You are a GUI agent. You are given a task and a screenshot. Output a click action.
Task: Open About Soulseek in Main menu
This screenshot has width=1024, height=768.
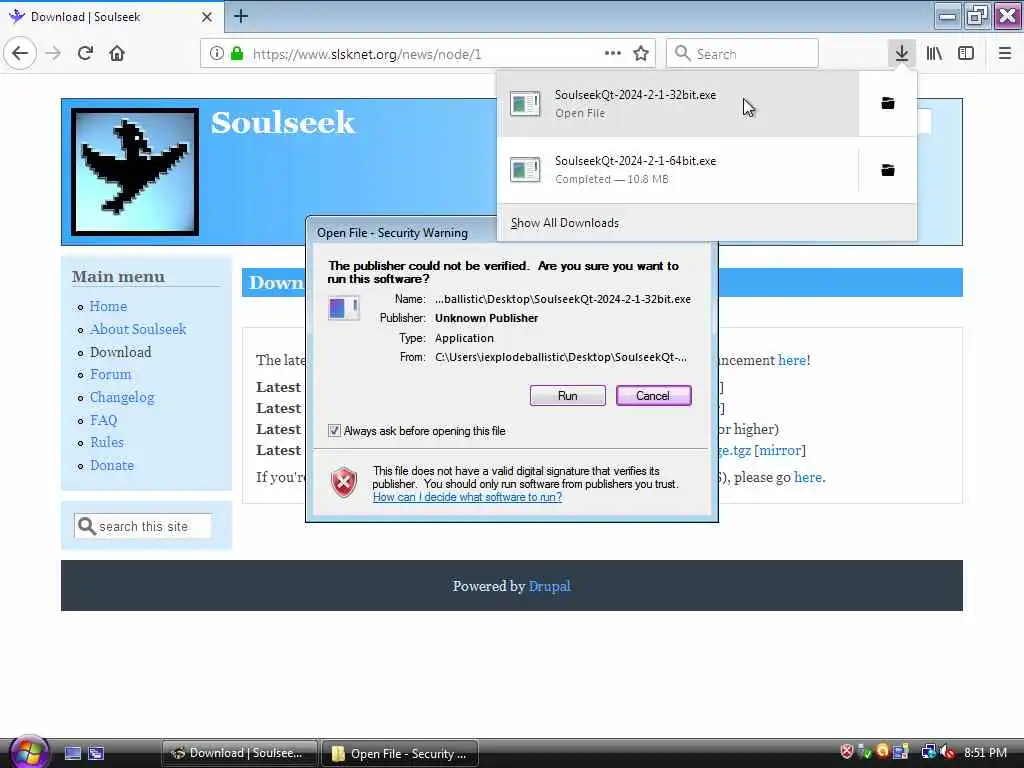(138, 329)
